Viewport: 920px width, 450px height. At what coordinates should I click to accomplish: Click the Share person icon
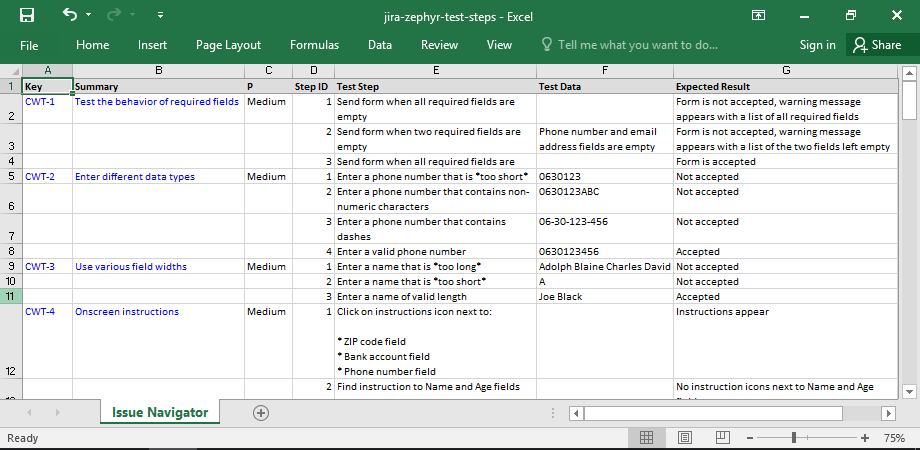[859, 45]
